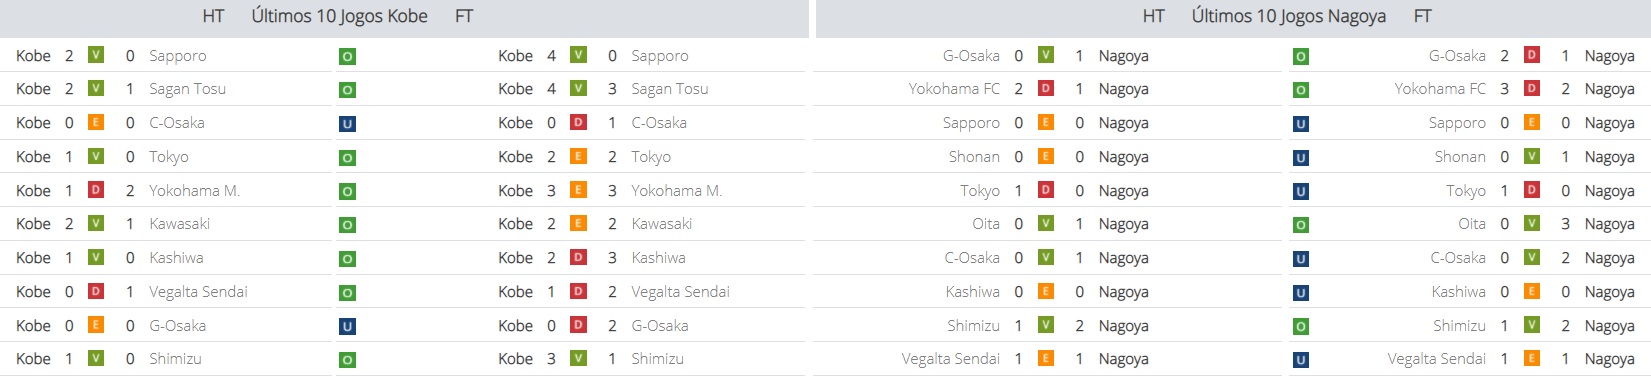Select the Últimos 10 Jogos Kobe header

(x=339, y=16)
